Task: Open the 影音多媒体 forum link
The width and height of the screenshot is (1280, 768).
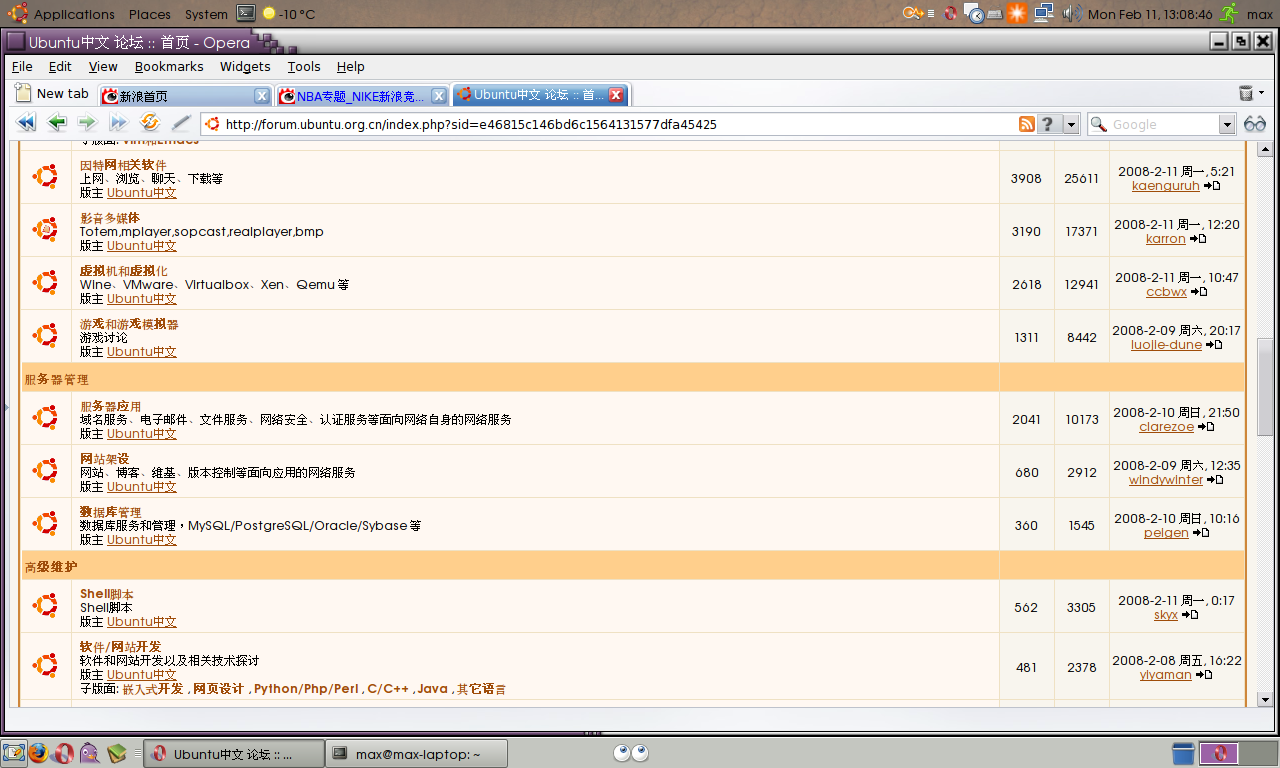Action: coord(110,218)
